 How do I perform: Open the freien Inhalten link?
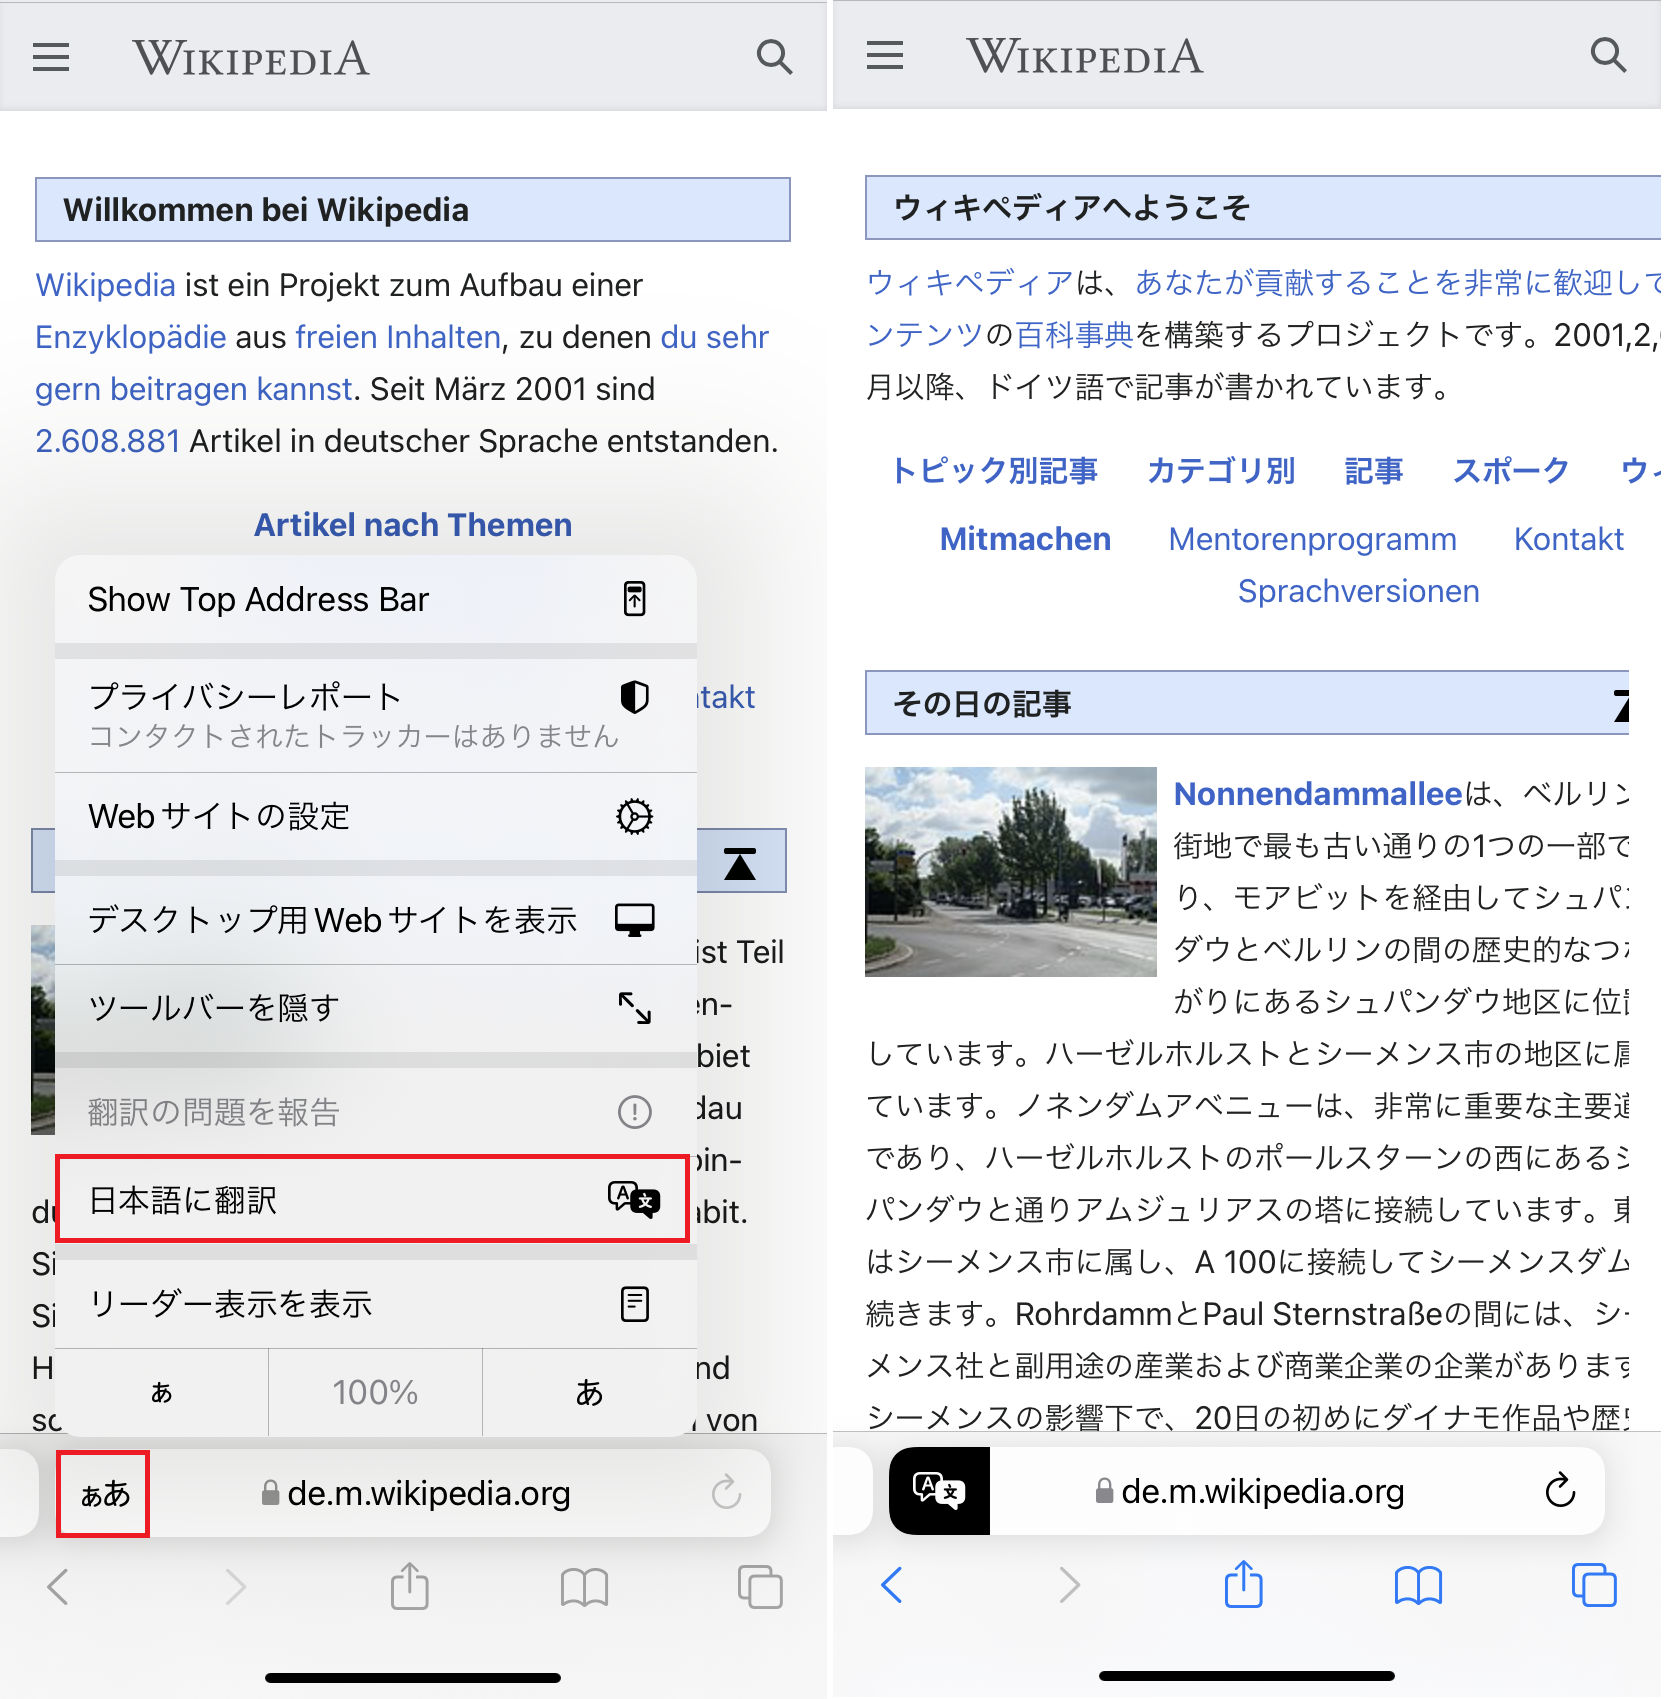398,337
